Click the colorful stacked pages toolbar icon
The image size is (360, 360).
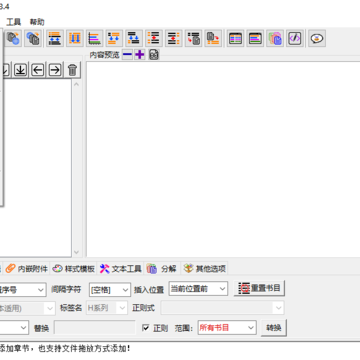tap(275, 38)
